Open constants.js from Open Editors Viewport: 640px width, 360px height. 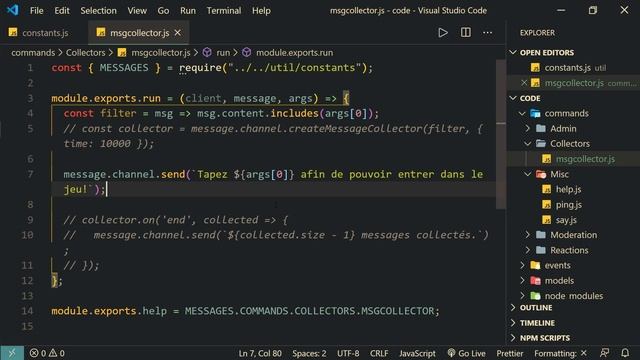[x=573, y=68]
